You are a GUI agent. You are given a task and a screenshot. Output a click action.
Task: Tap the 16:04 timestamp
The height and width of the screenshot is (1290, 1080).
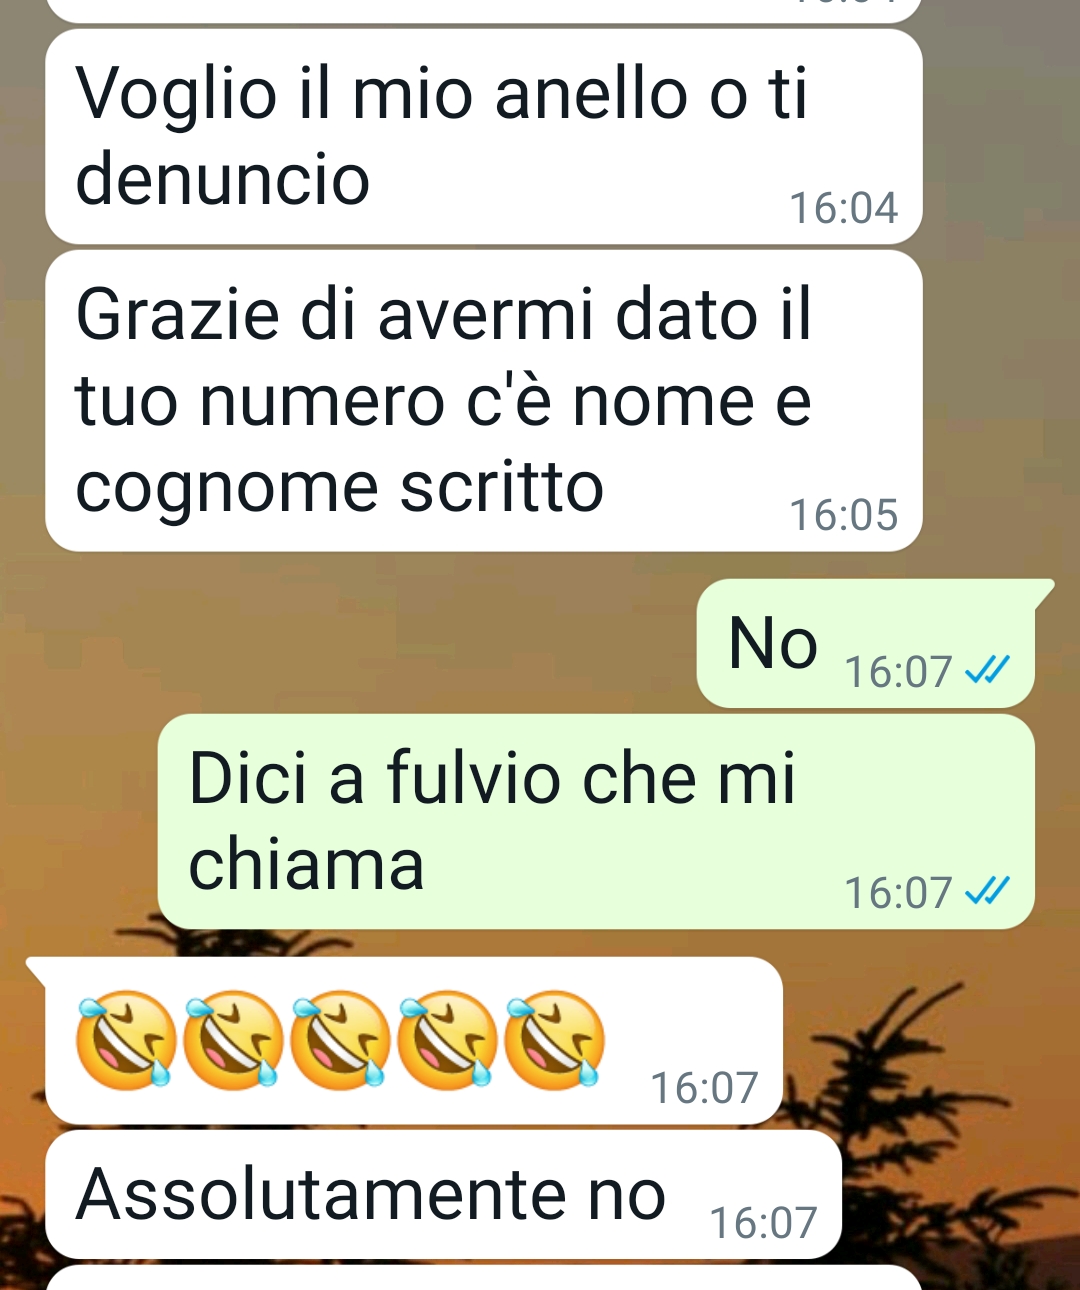[844, 208]
